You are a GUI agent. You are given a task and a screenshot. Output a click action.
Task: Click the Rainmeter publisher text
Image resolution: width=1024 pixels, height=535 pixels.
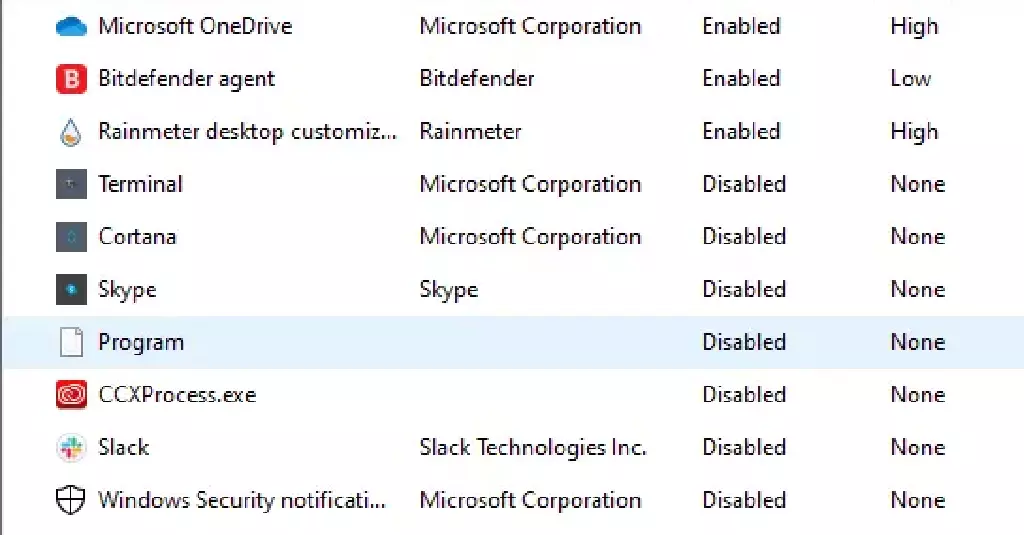470,131
